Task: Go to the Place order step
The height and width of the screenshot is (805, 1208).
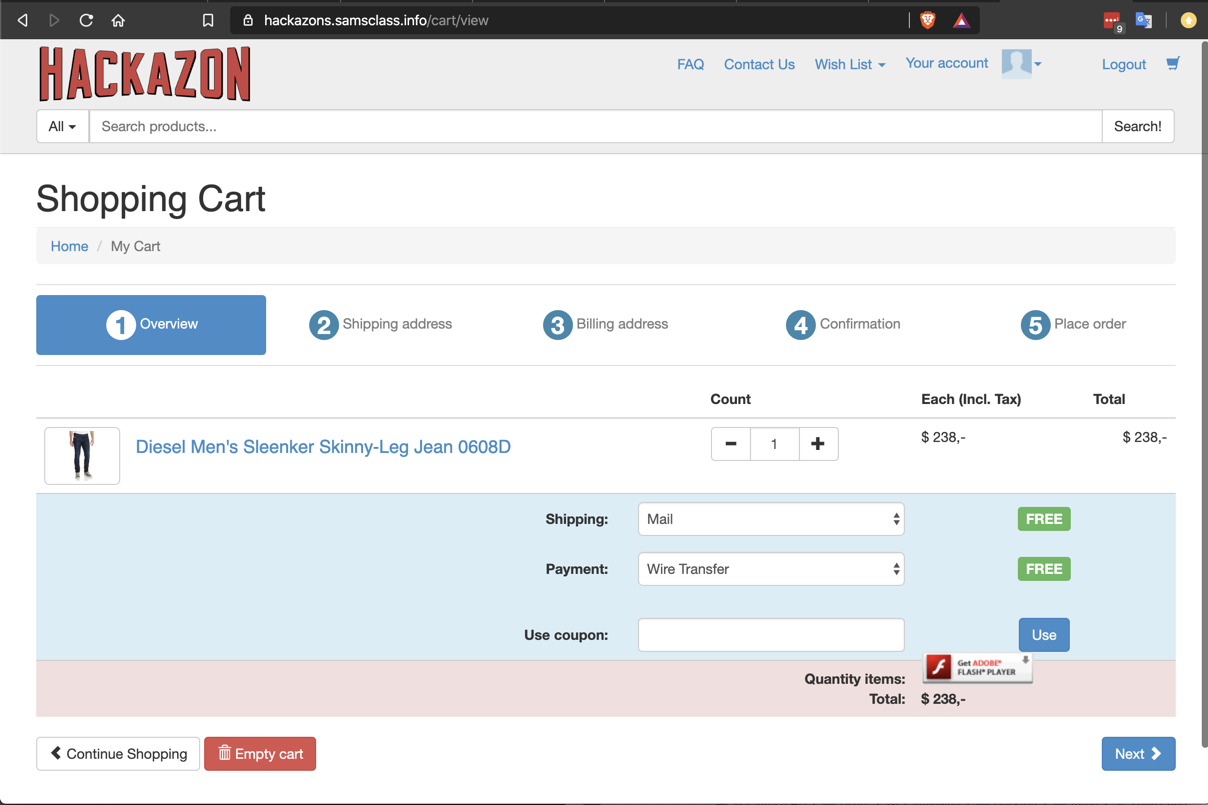Action: tap(1073, 324)
